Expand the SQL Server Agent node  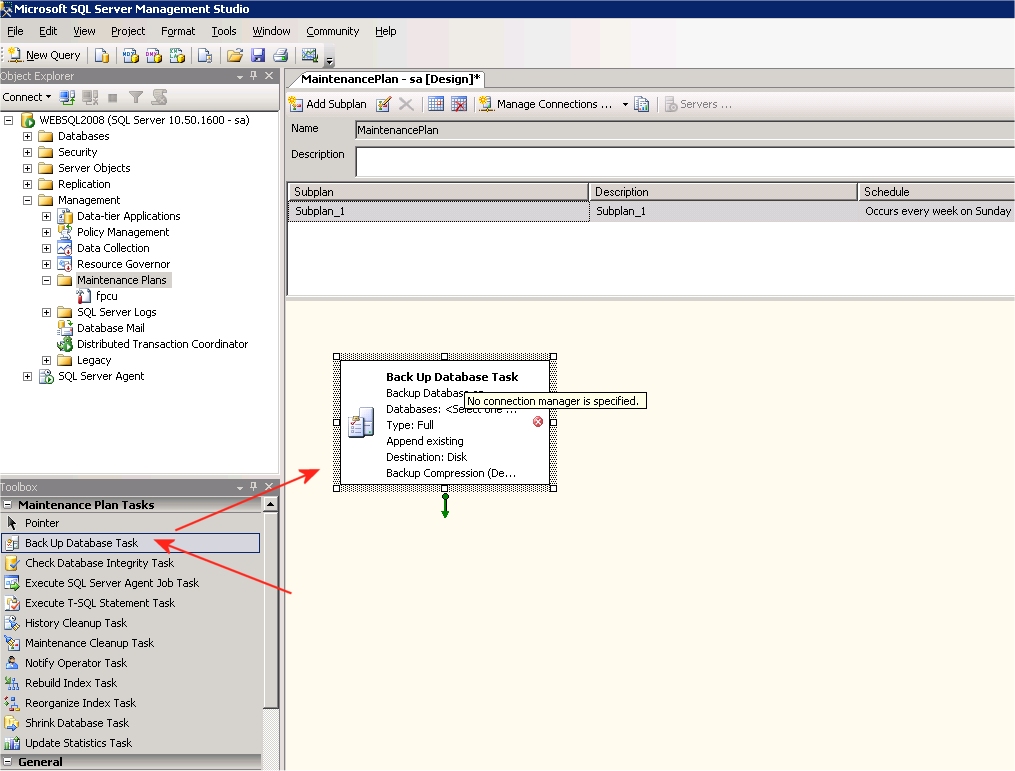point(27,377)
